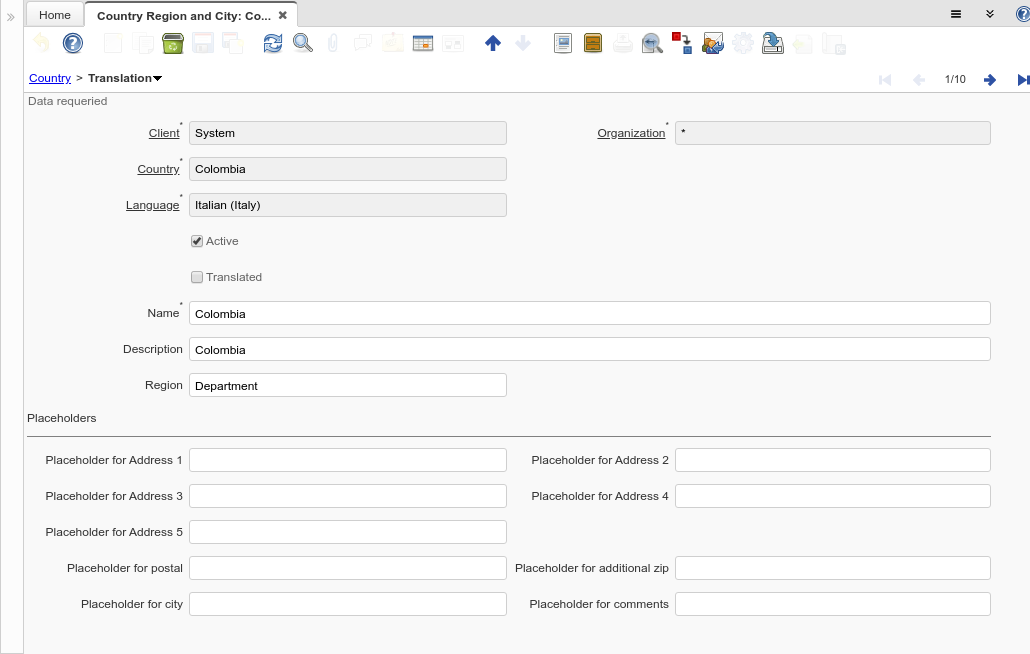Image resolution: width=1030 pixels, height=654 pixels.
Task: Focus the Placeholder for Address 1 field
Action: pos(347,460)
